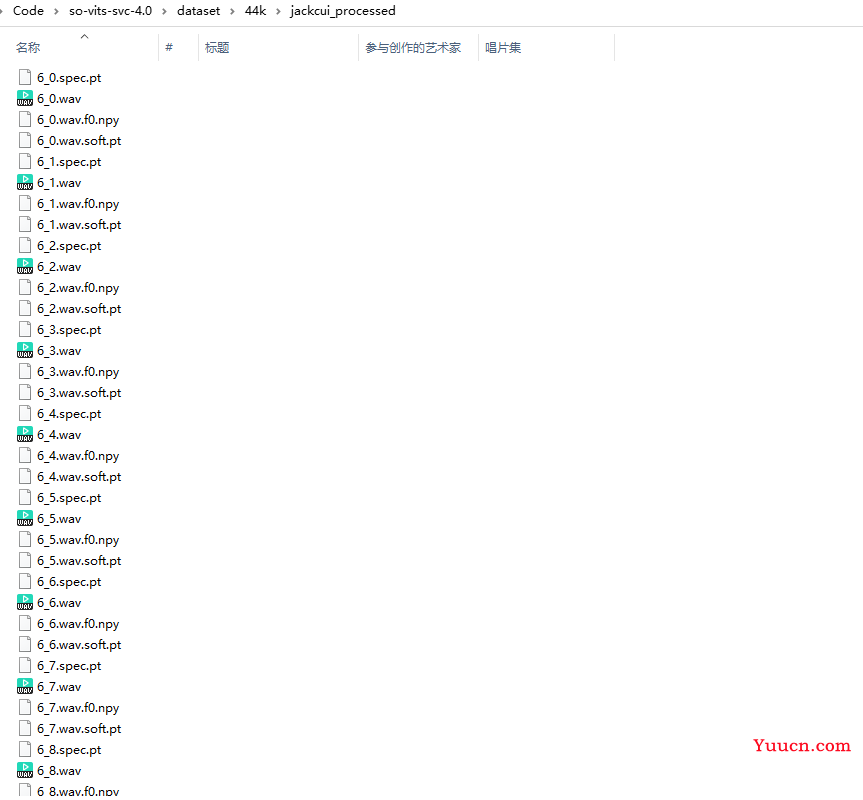Select the file named 6_5.spec.pt

(x=69, y=498)
